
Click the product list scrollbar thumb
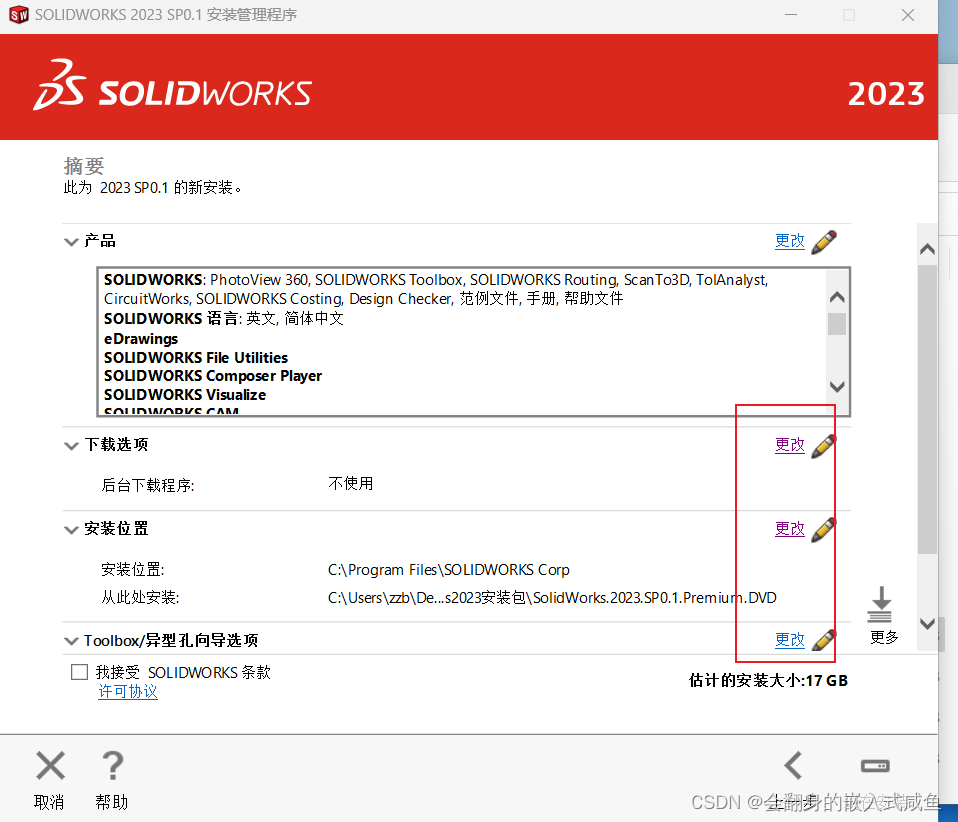pos(837,324)
